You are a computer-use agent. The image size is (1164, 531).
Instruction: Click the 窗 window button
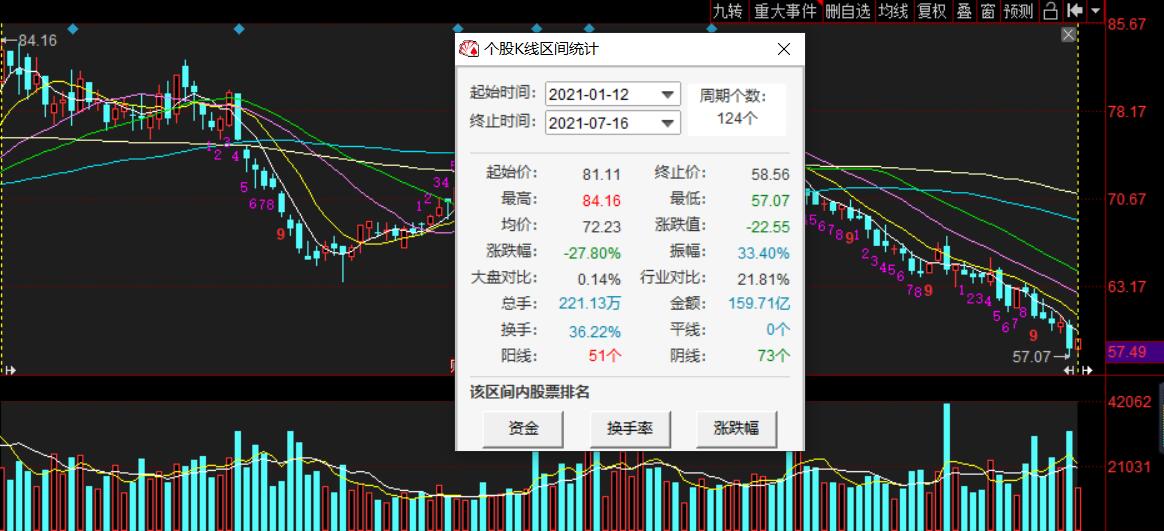(x=987, y=10)
